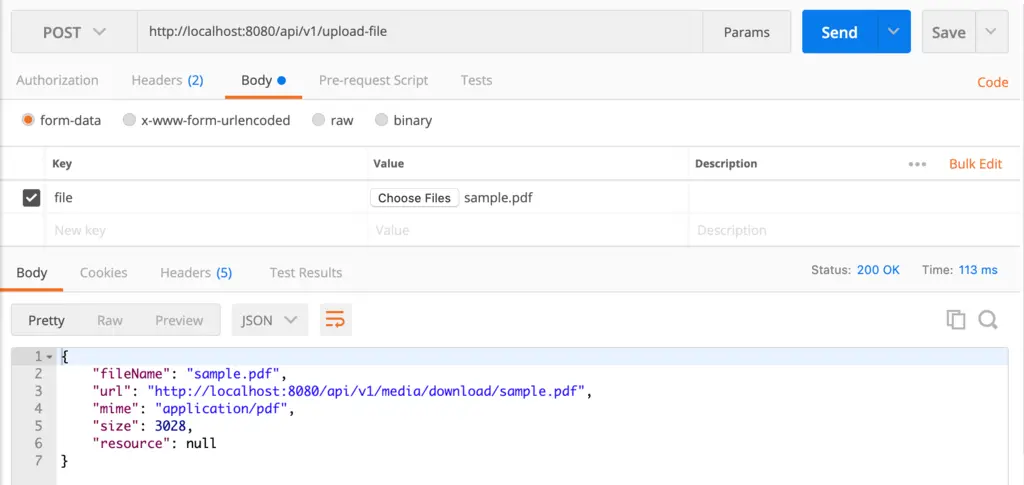Click the "application/pdf" mime value
The width and height of the screenshot is (1024, 485).
point(221,409)
